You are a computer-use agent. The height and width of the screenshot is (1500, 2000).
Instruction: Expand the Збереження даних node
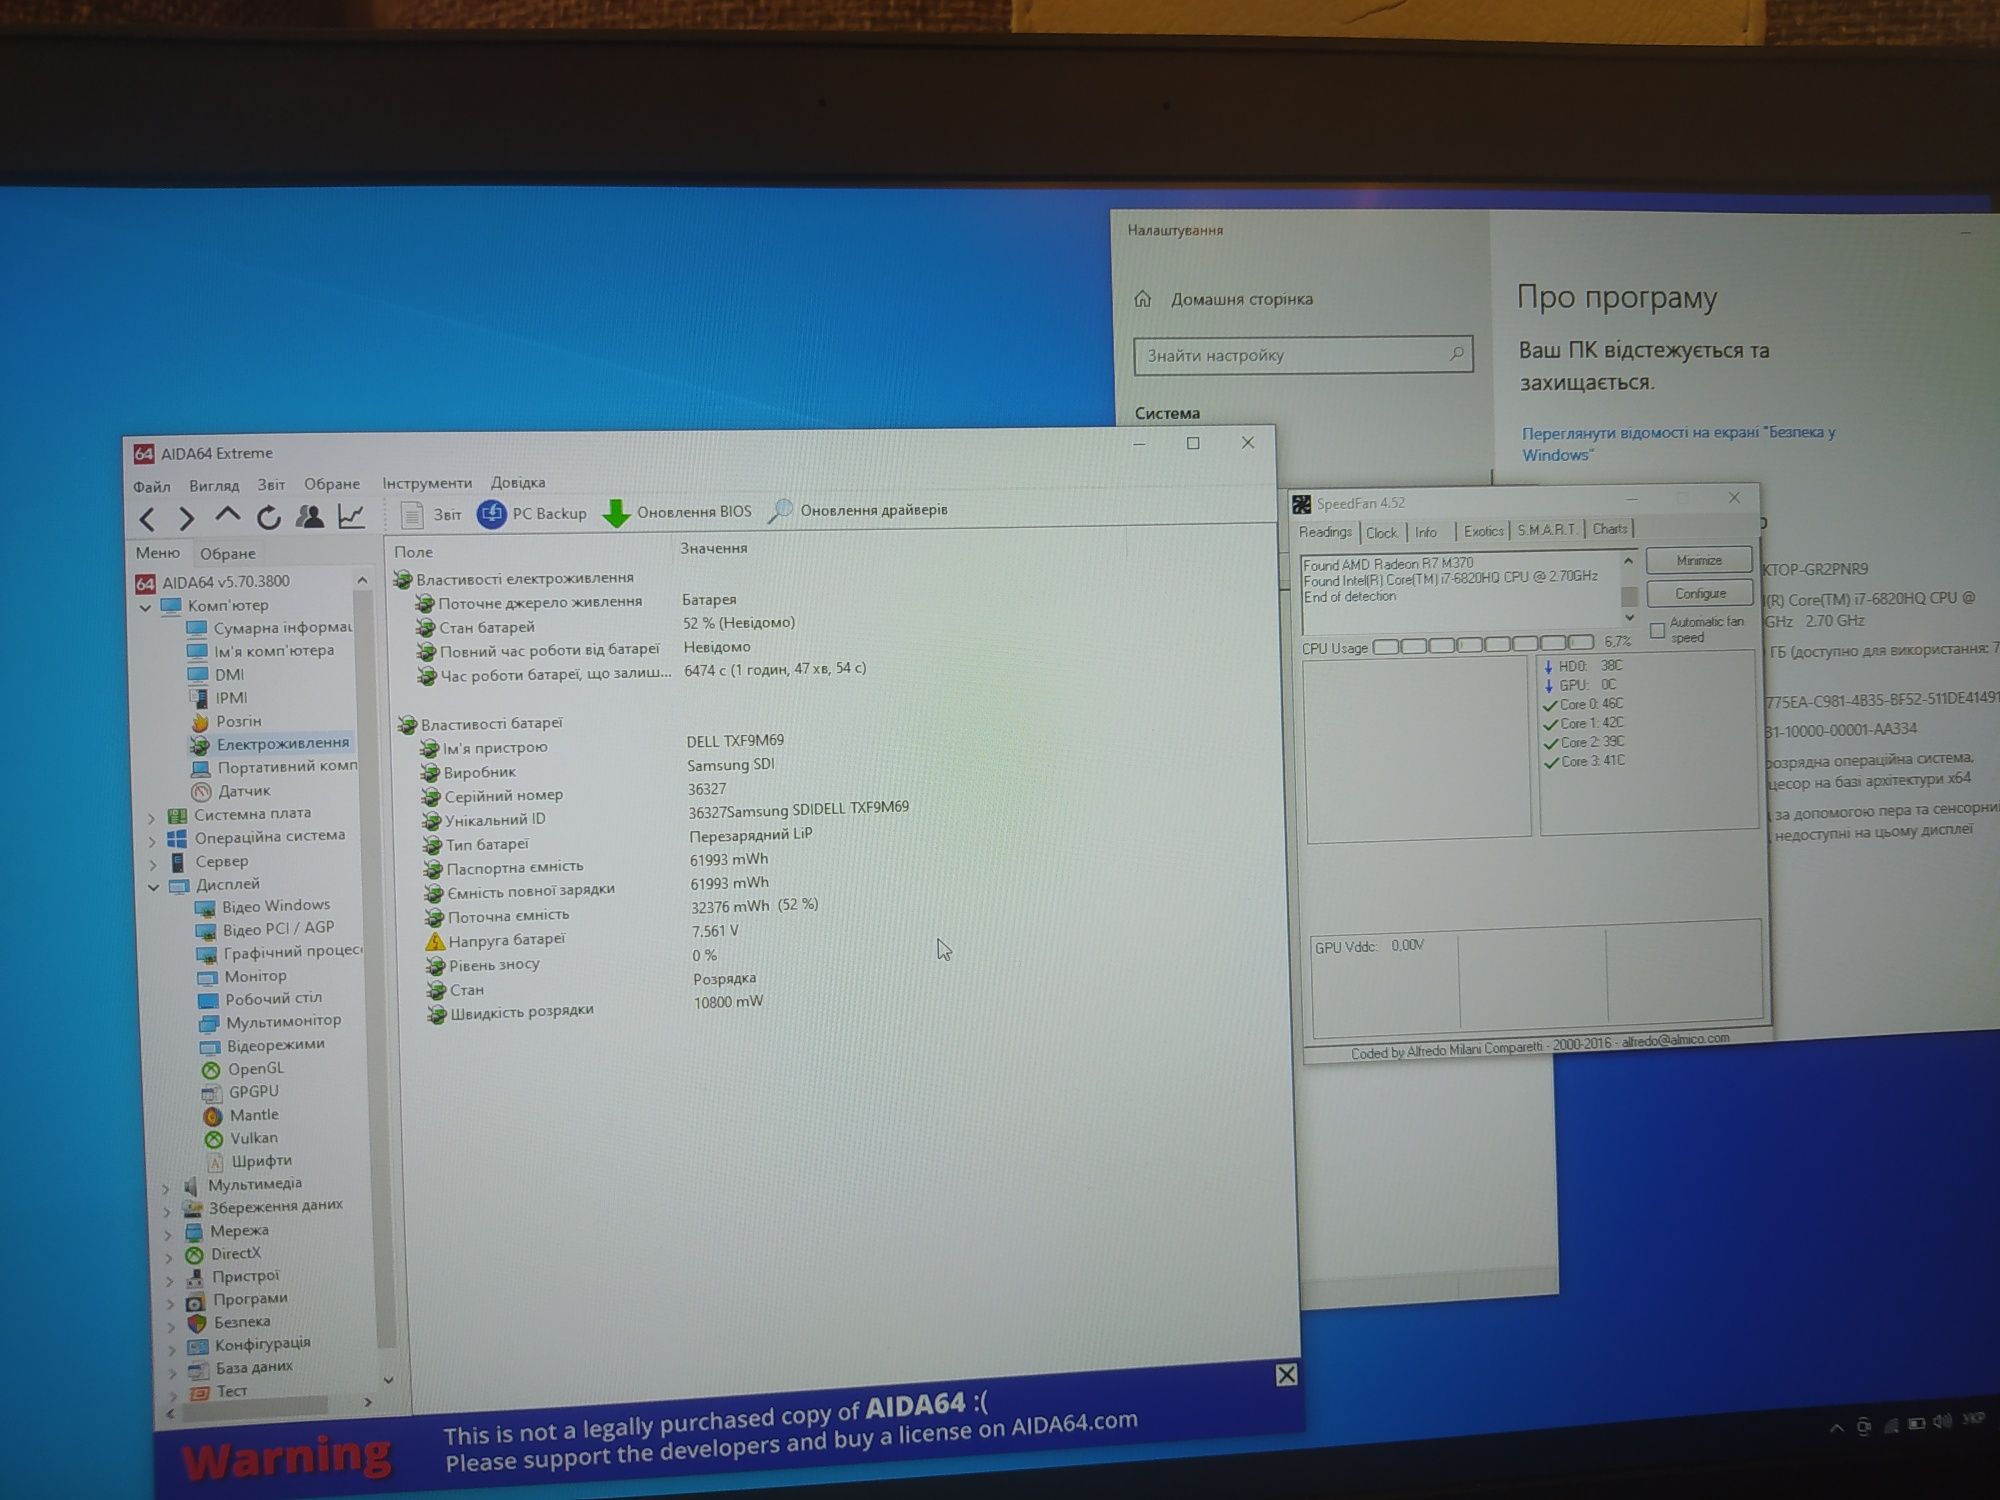coord(167,1211)
